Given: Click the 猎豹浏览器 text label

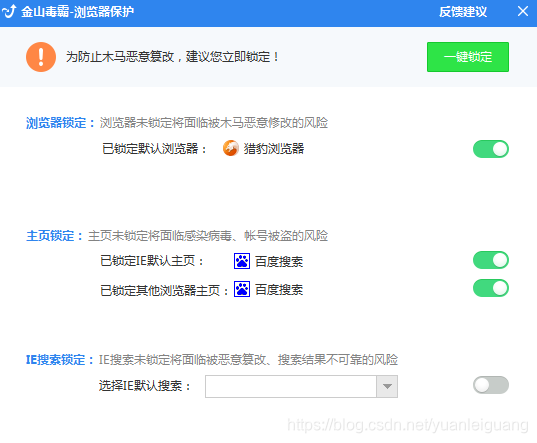Looking at the screenshot, I should click(274, 149).
